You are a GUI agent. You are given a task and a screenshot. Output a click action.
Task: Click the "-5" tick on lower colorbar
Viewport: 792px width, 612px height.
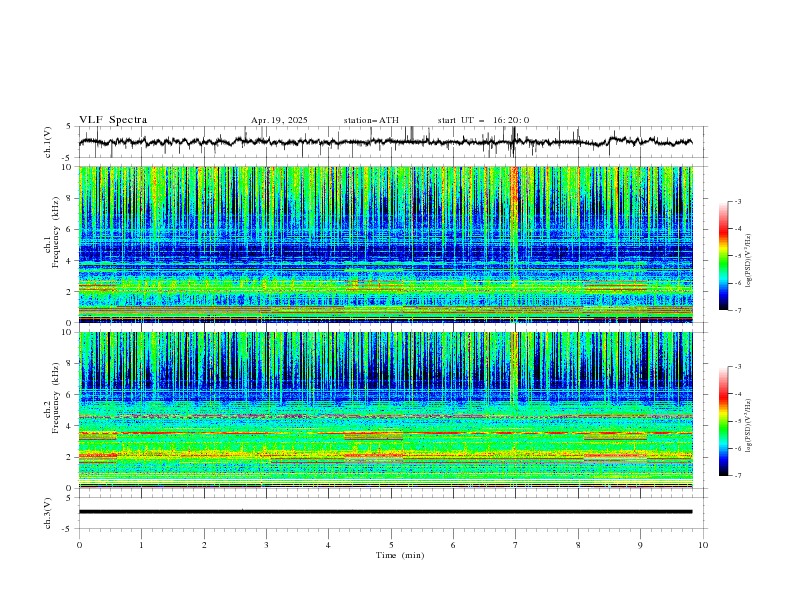tap(738, 421)
